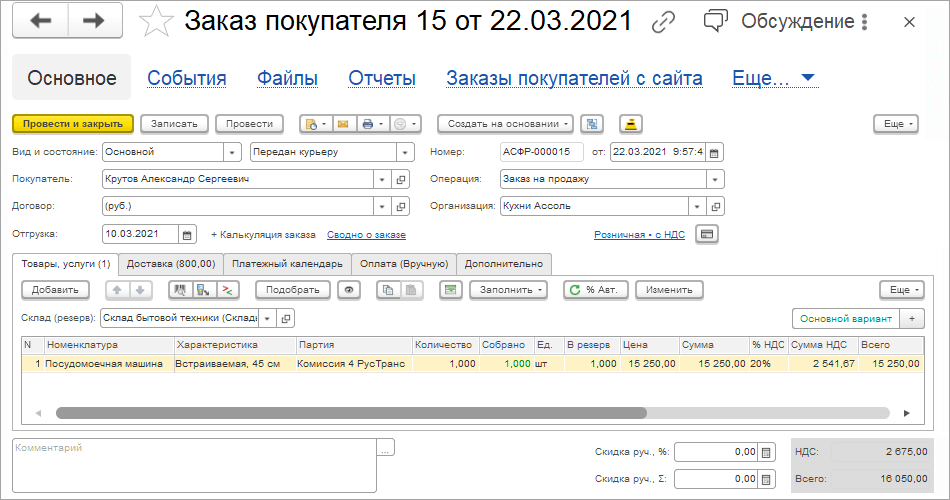Expand the Склад (резерв) dropdown arrow
This screenshot has width=950, height=500.
[267, 318]
